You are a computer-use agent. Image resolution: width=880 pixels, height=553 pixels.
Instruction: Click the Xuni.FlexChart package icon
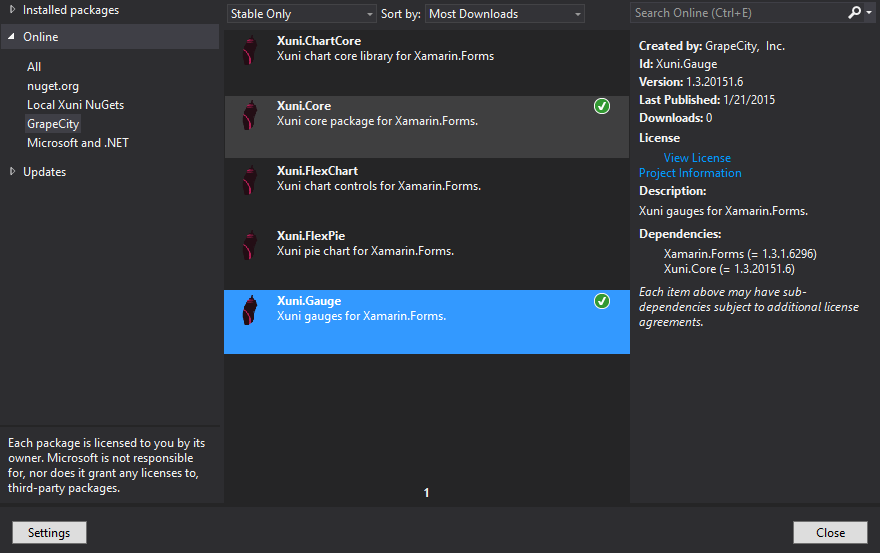click(x=248, y=180)
